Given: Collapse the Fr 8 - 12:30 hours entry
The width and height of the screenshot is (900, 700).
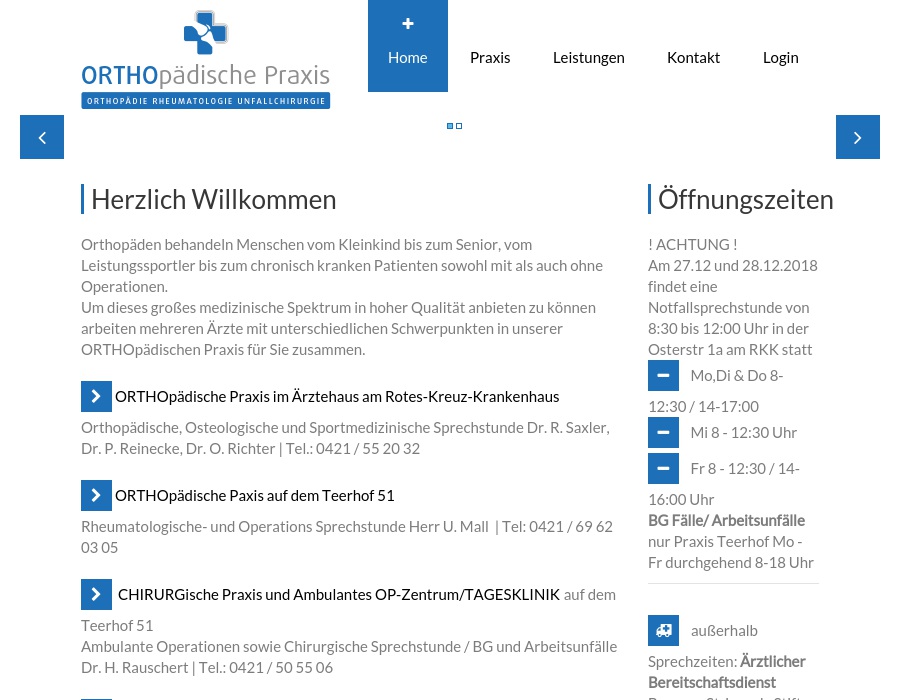Looking at the screenshot, I should click(x=663, y=468).
